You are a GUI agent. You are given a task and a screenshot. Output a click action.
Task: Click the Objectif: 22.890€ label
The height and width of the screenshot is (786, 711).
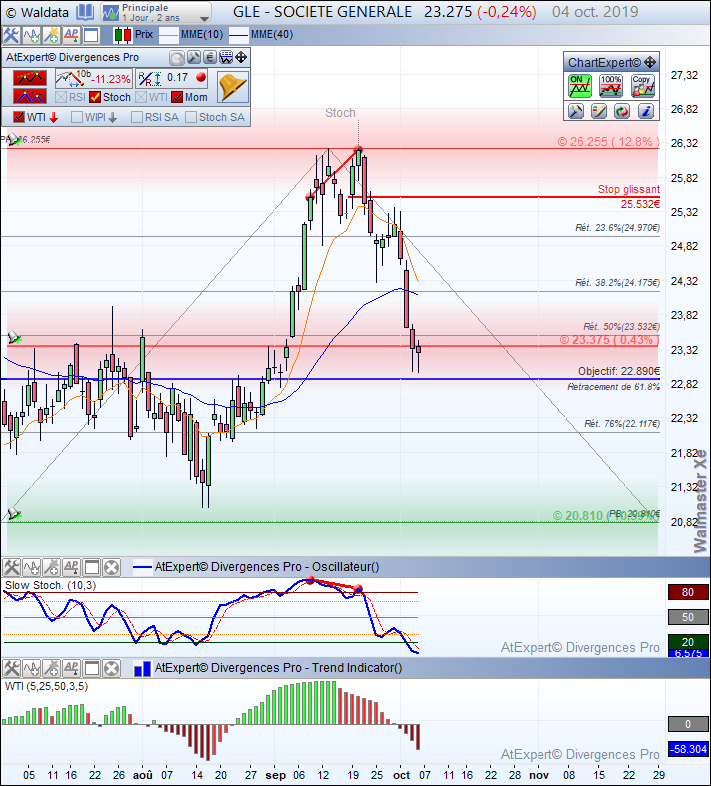coord(619,371)
